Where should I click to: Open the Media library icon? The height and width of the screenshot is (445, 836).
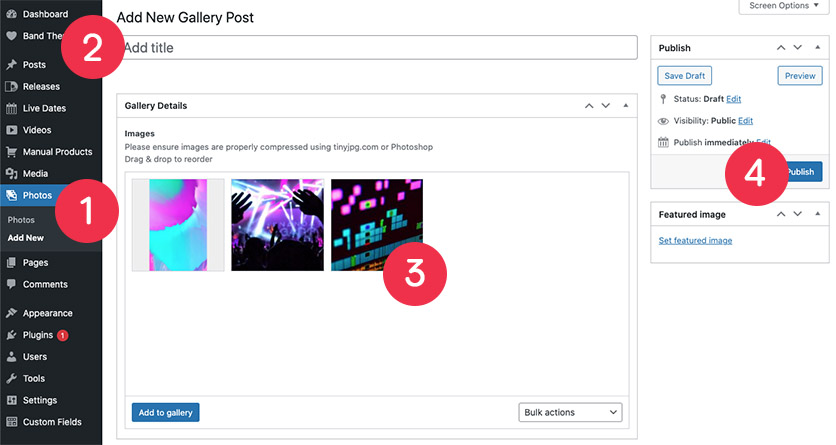(x=11, y=174)
